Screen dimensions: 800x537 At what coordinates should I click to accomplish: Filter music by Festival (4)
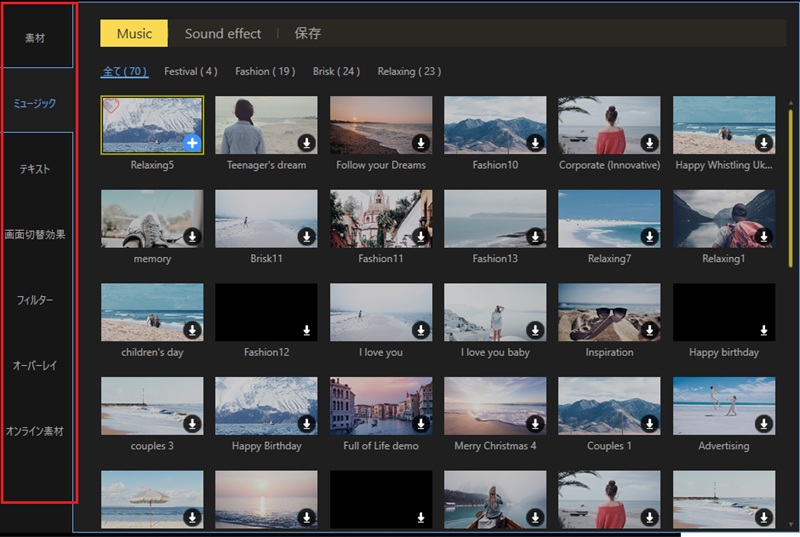[191, 71]
